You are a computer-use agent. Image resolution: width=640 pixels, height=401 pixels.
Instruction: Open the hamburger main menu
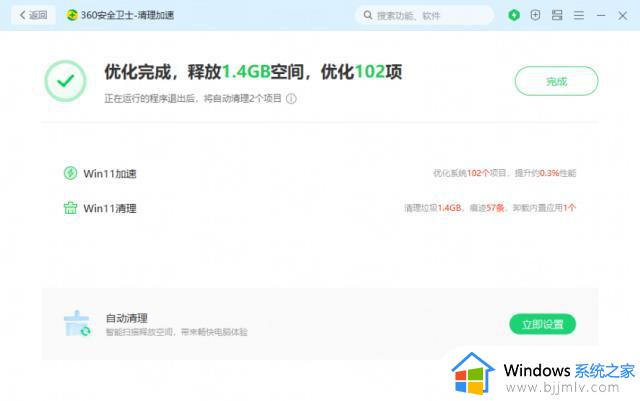click(579, 16)
